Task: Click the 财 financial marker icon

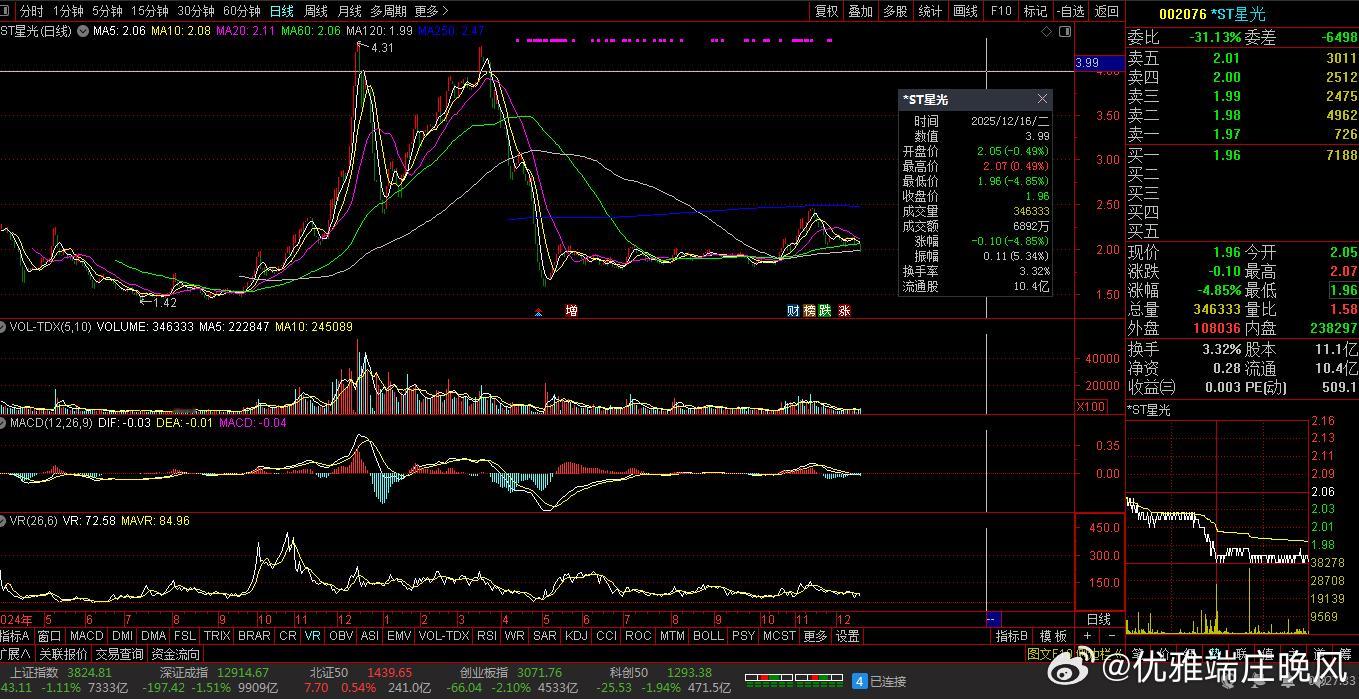Action: point(793,310)
